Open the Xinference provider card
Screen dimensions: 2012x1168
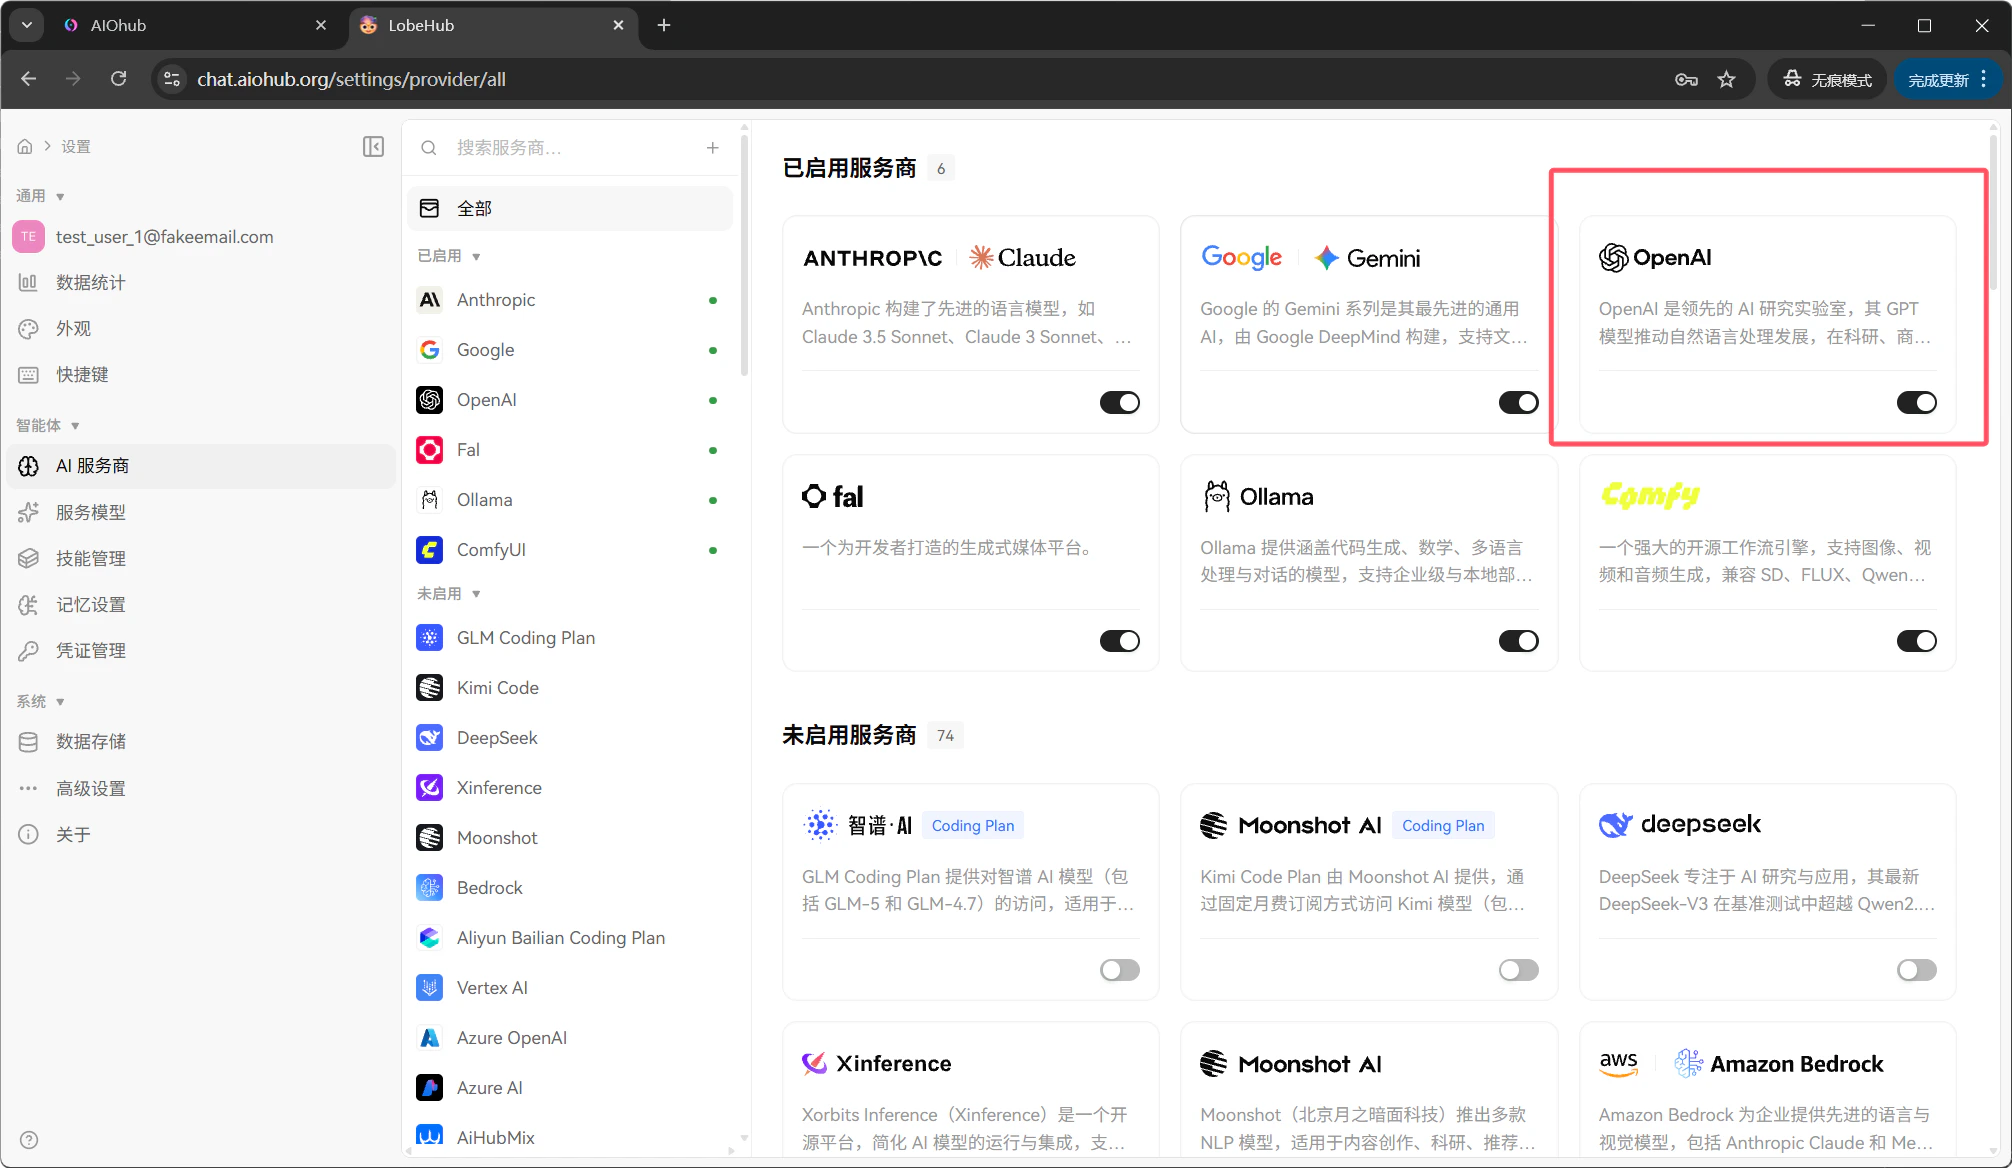tap(970, 1092)
